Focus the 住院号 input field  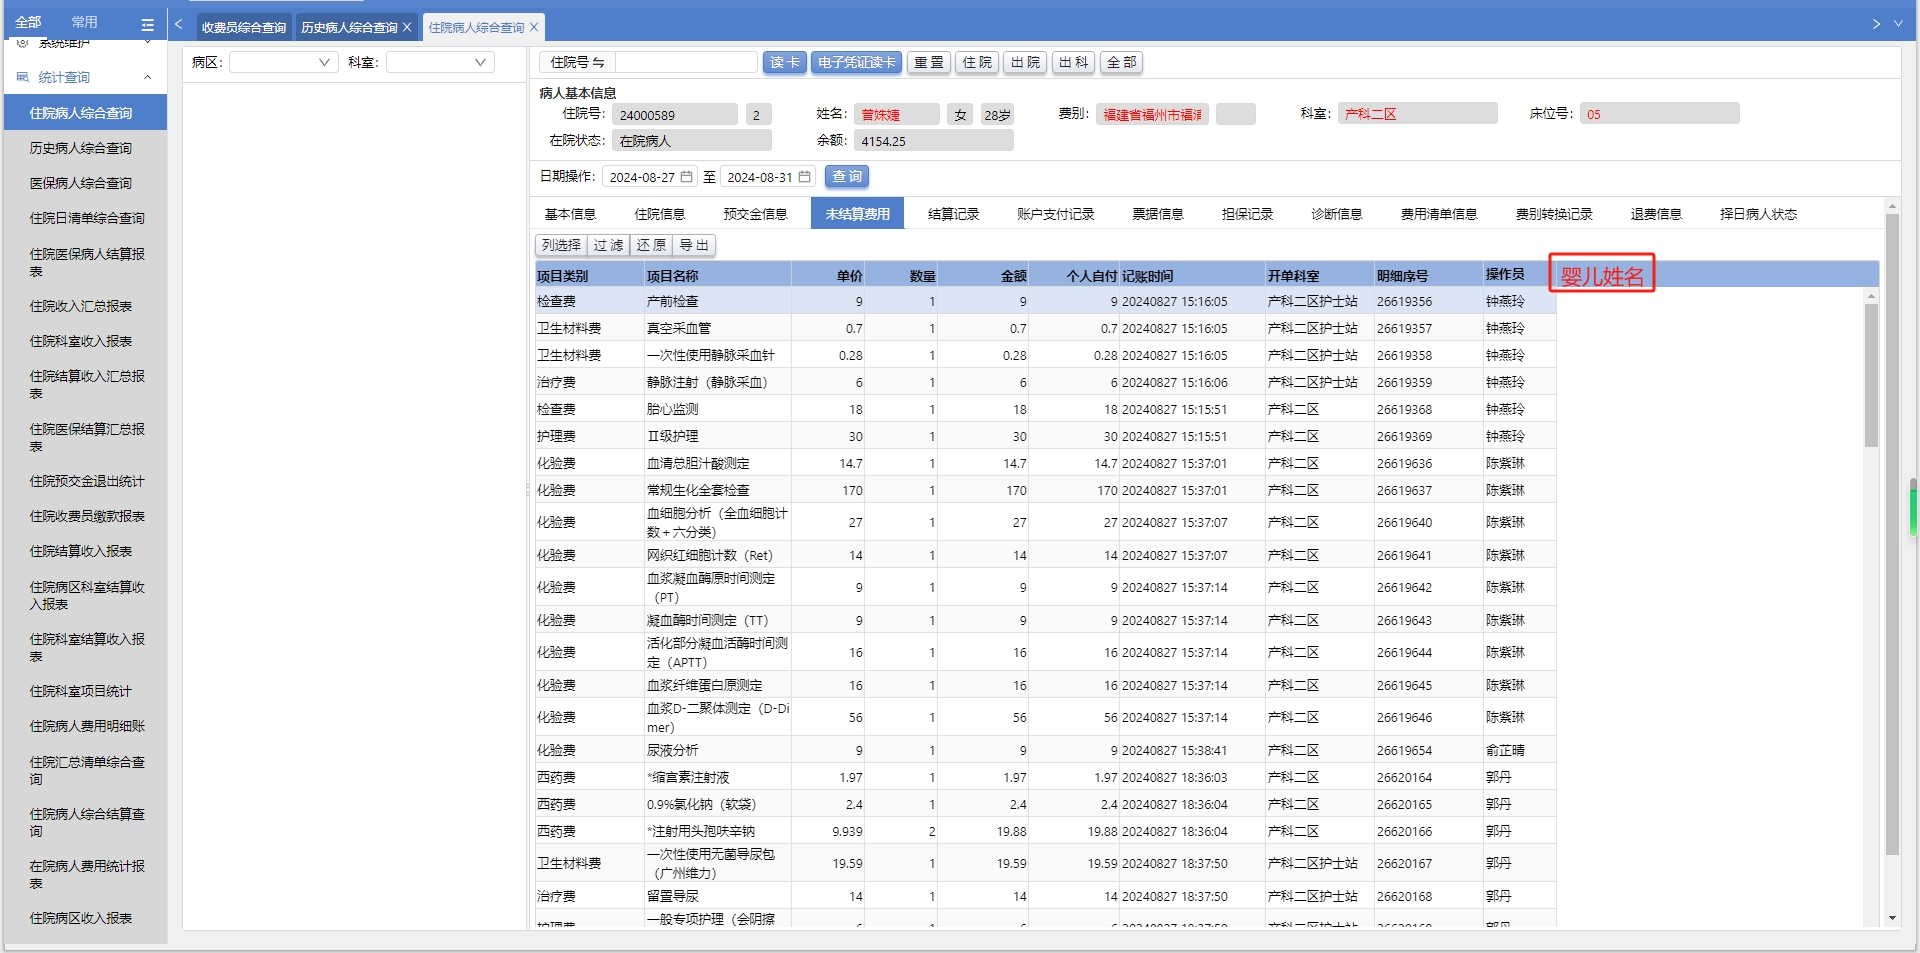(x=686, y=62)
